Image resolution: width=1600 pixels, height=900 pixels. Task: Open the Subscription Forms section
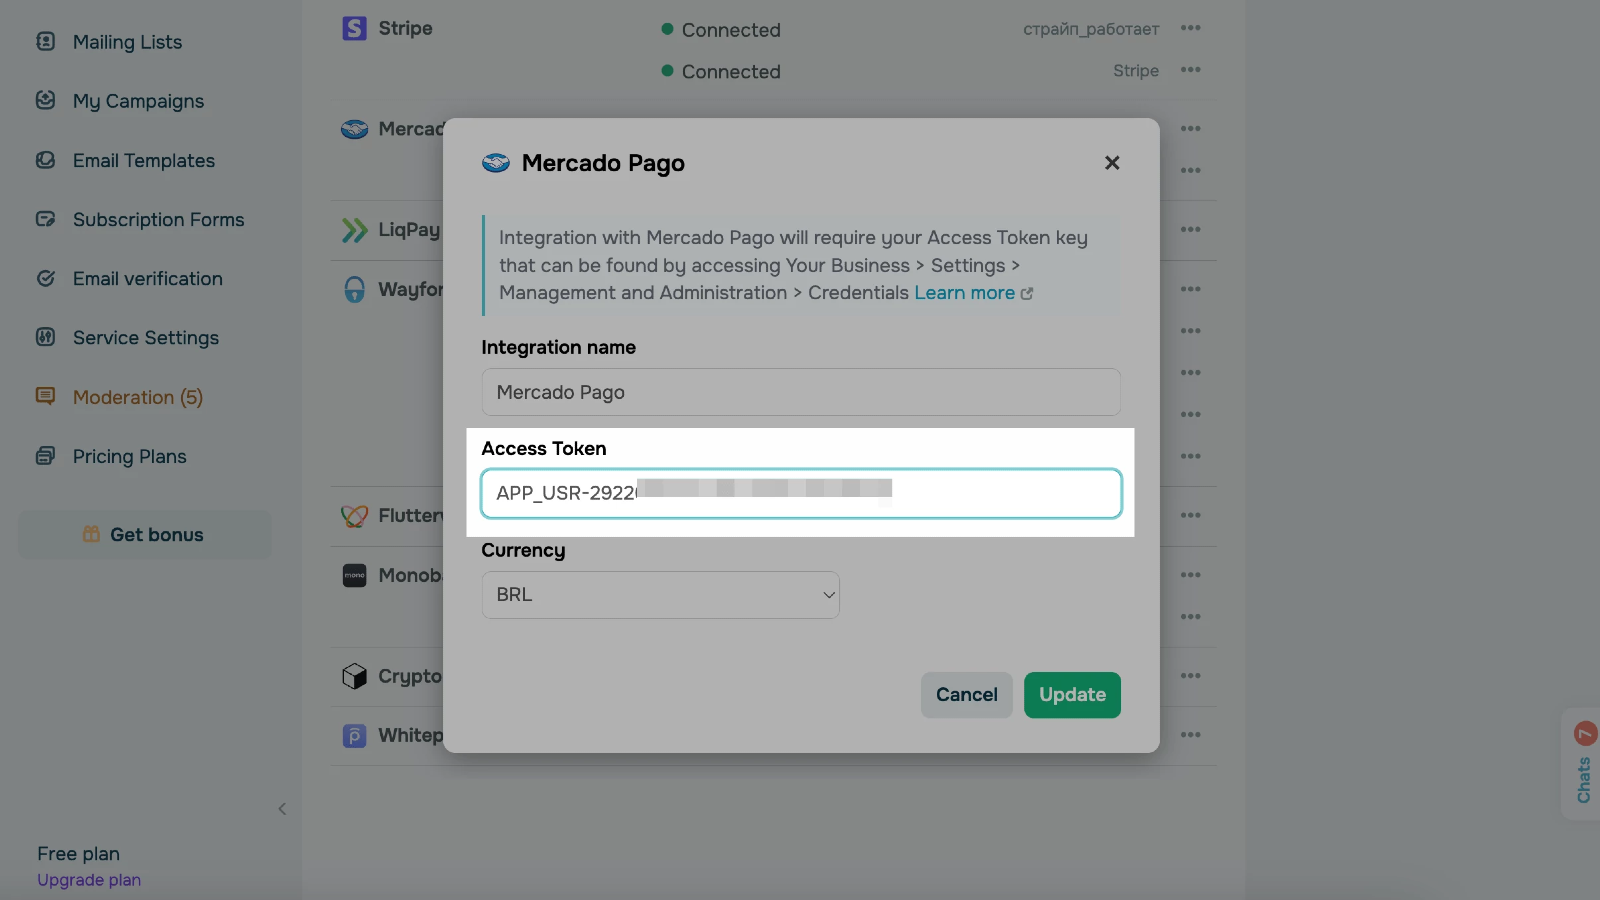click(158, 220)
